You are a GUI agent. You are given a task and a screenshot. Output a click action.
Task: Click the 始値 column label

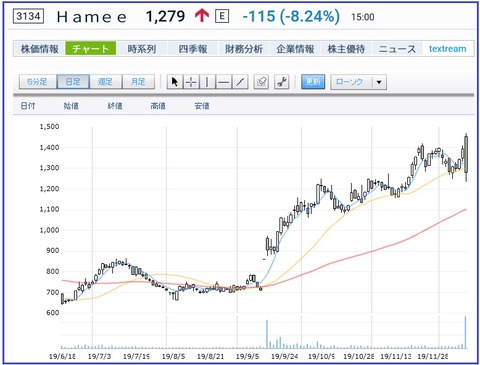(71, 106)
